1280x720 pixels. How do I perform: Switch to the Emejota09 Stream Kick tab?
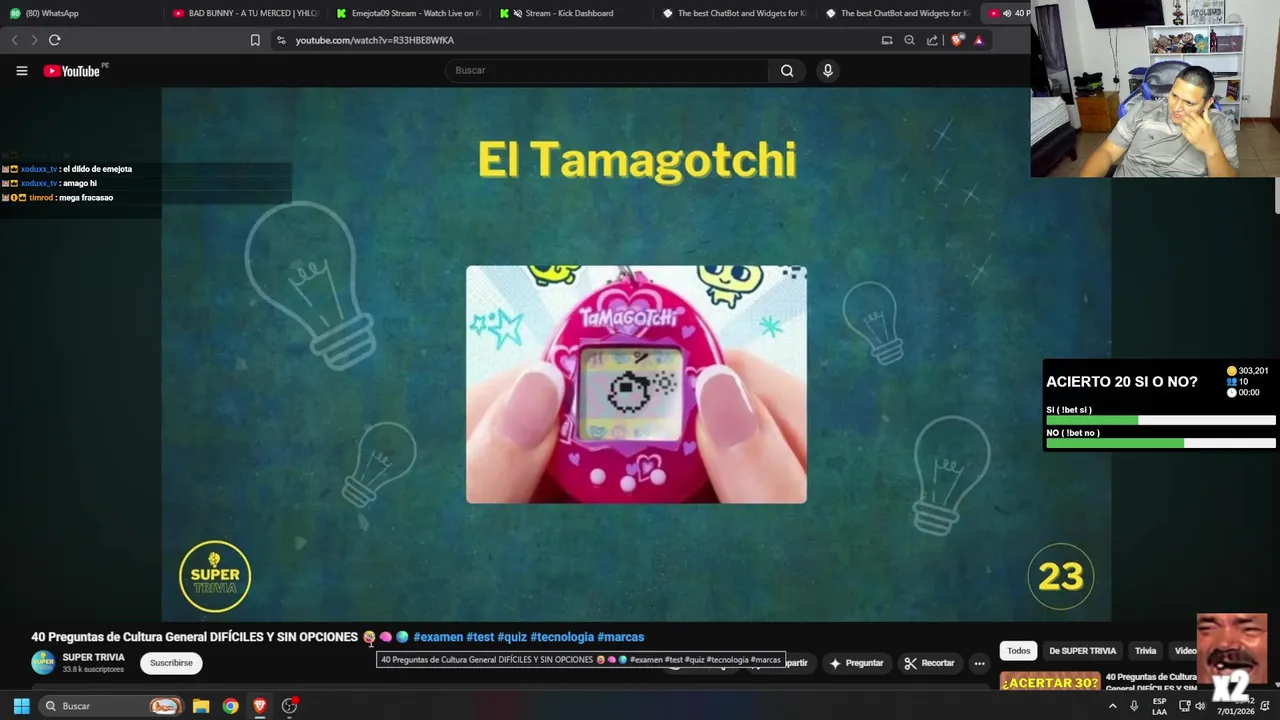[408, 13]
